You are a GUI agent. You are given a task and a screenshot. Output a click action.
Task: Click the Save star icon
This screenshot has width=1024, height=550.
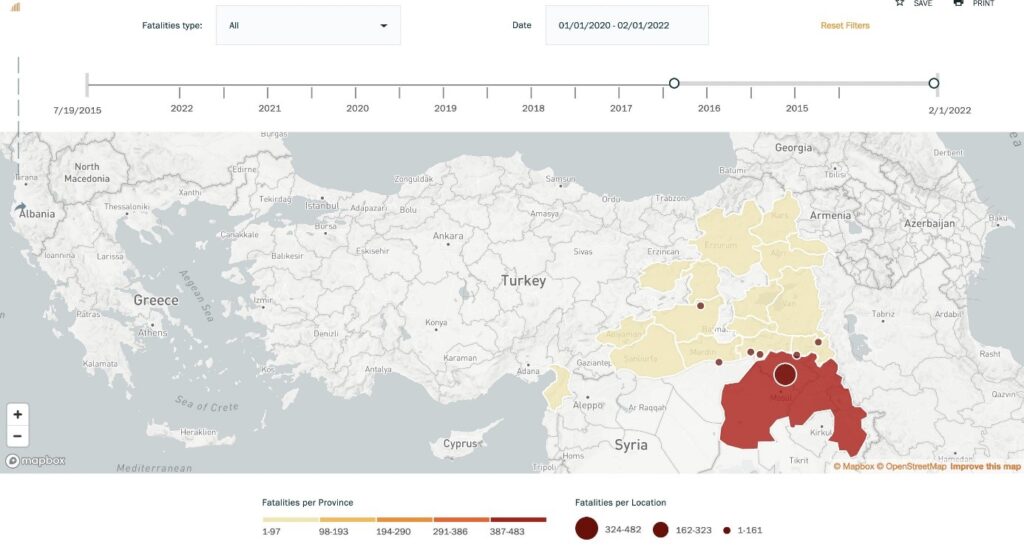(x=899, y=3)
